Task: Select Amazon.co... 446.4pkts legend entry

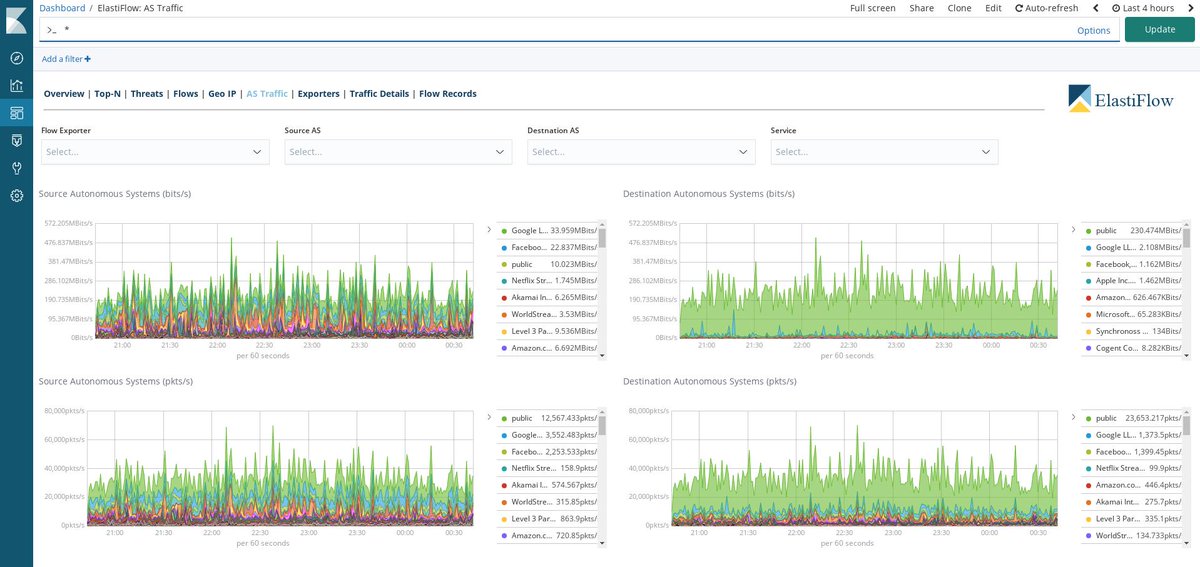Action: point(1131,485)
